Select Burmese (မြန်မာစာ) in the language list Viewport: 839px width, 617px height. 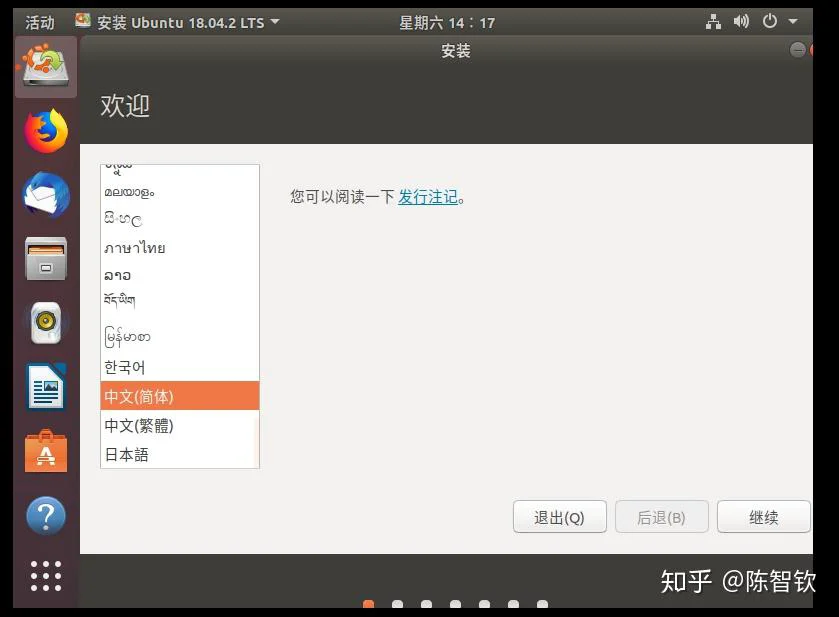(180, 337)
